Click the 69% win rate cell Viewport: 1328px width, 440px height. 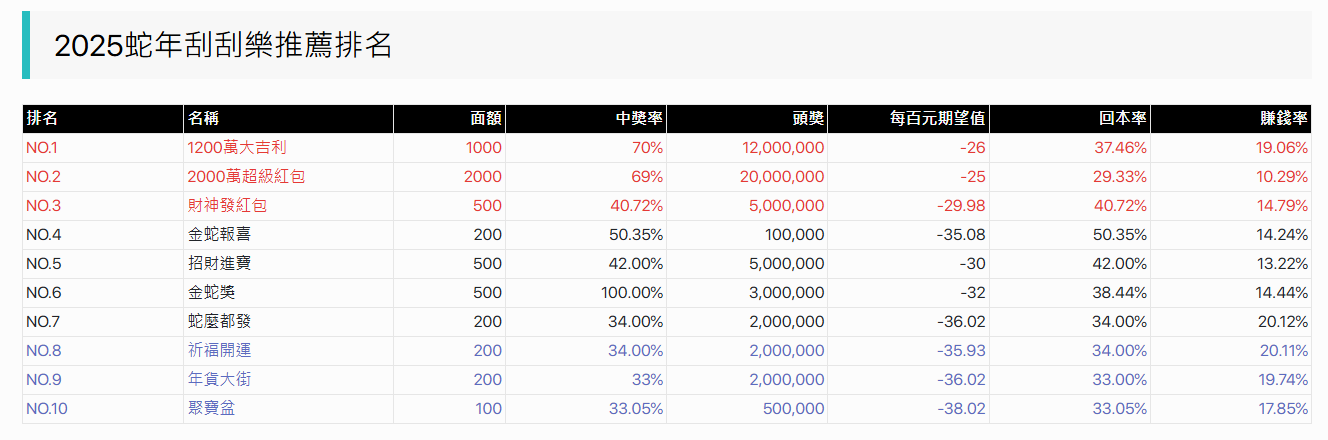point(586,177)
